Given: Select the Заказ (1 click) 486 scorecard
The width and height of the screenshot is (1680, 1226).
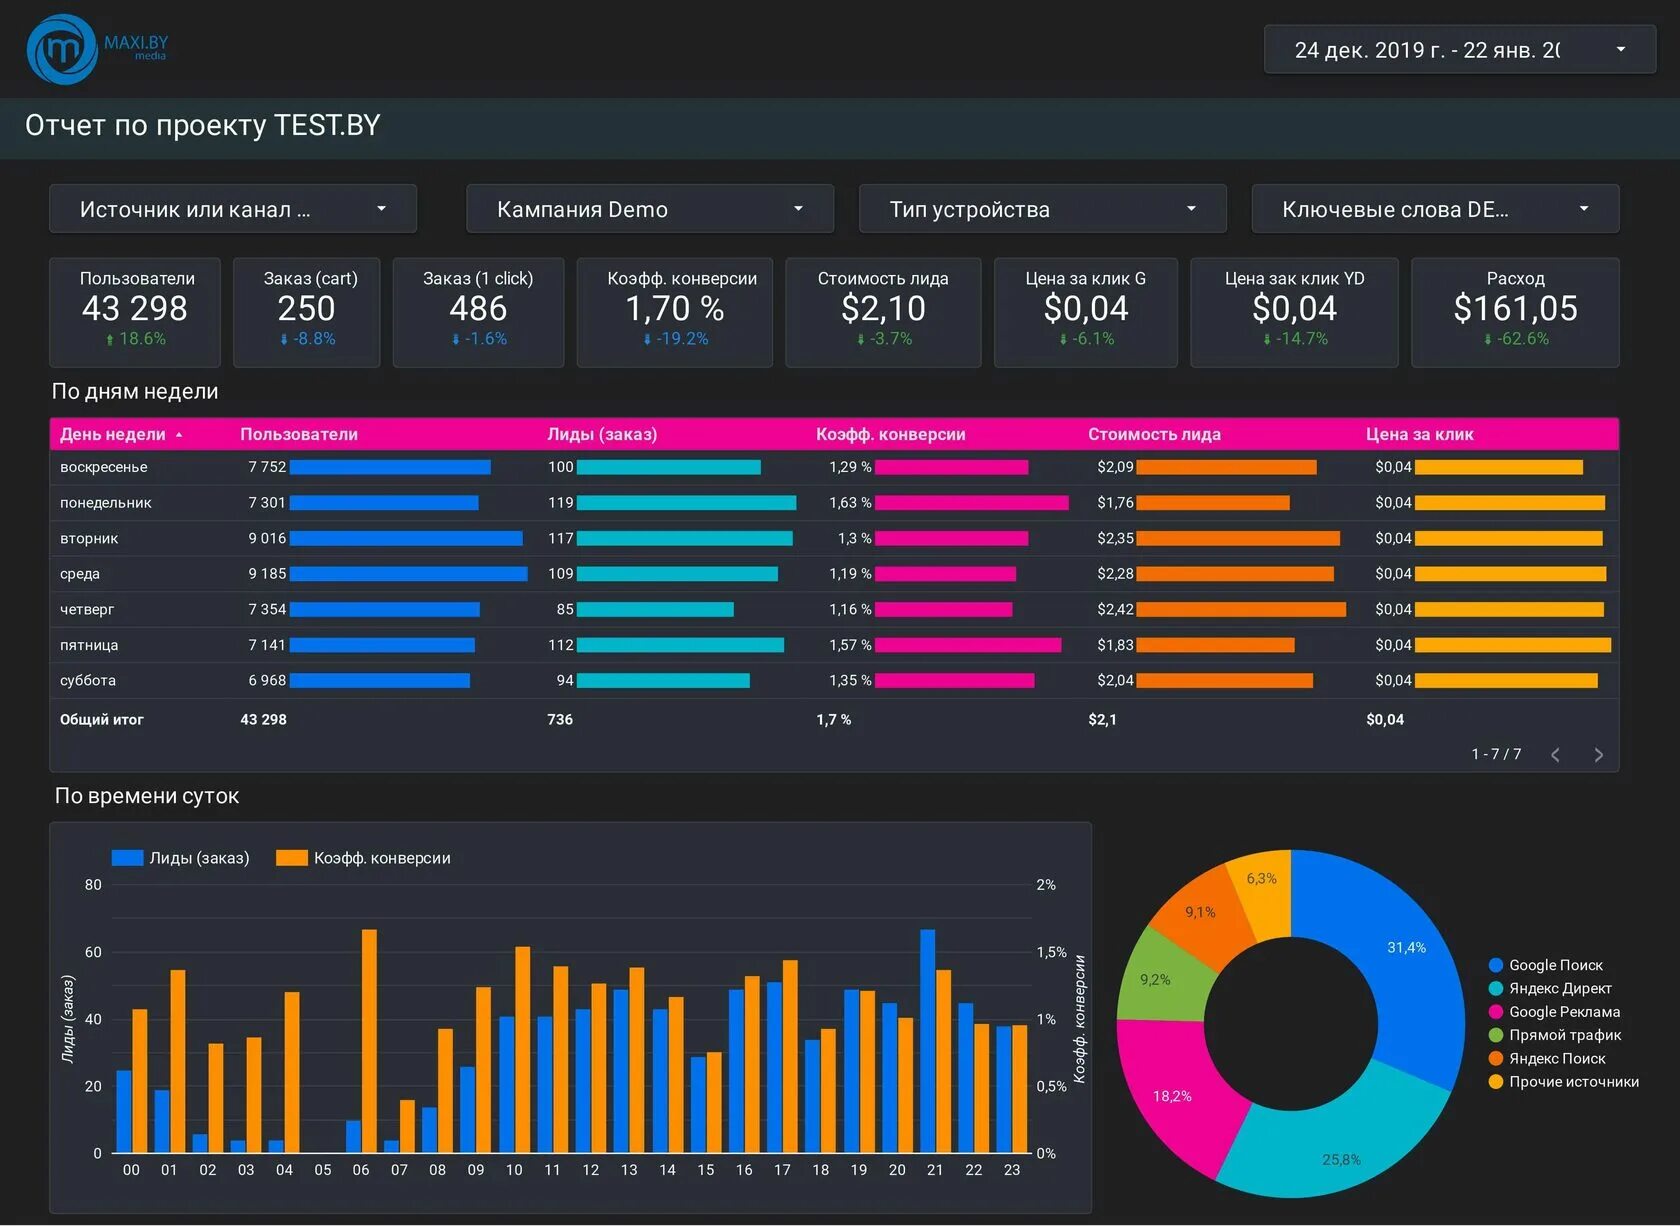Looking at the screenshot, I should click(478, 312).
